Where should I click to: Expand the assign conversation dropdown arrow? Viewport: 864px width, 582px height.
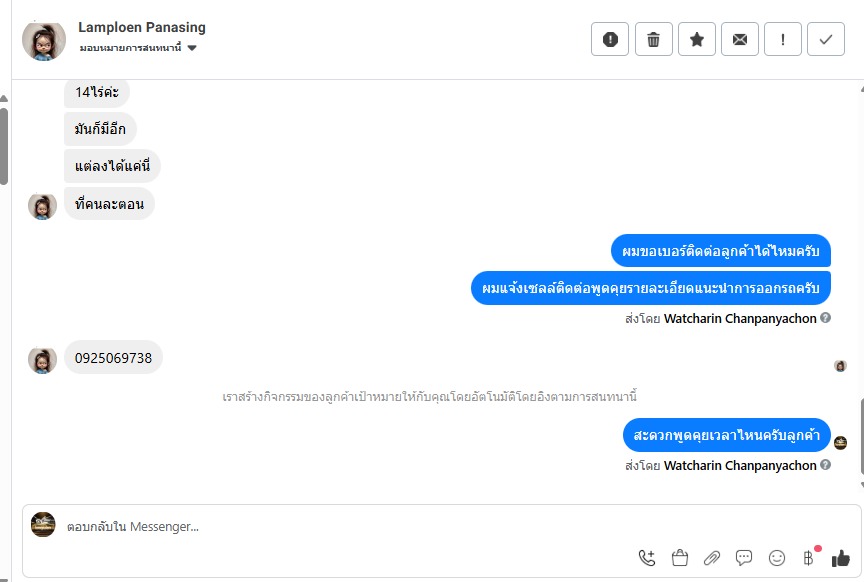coord(192,48)
